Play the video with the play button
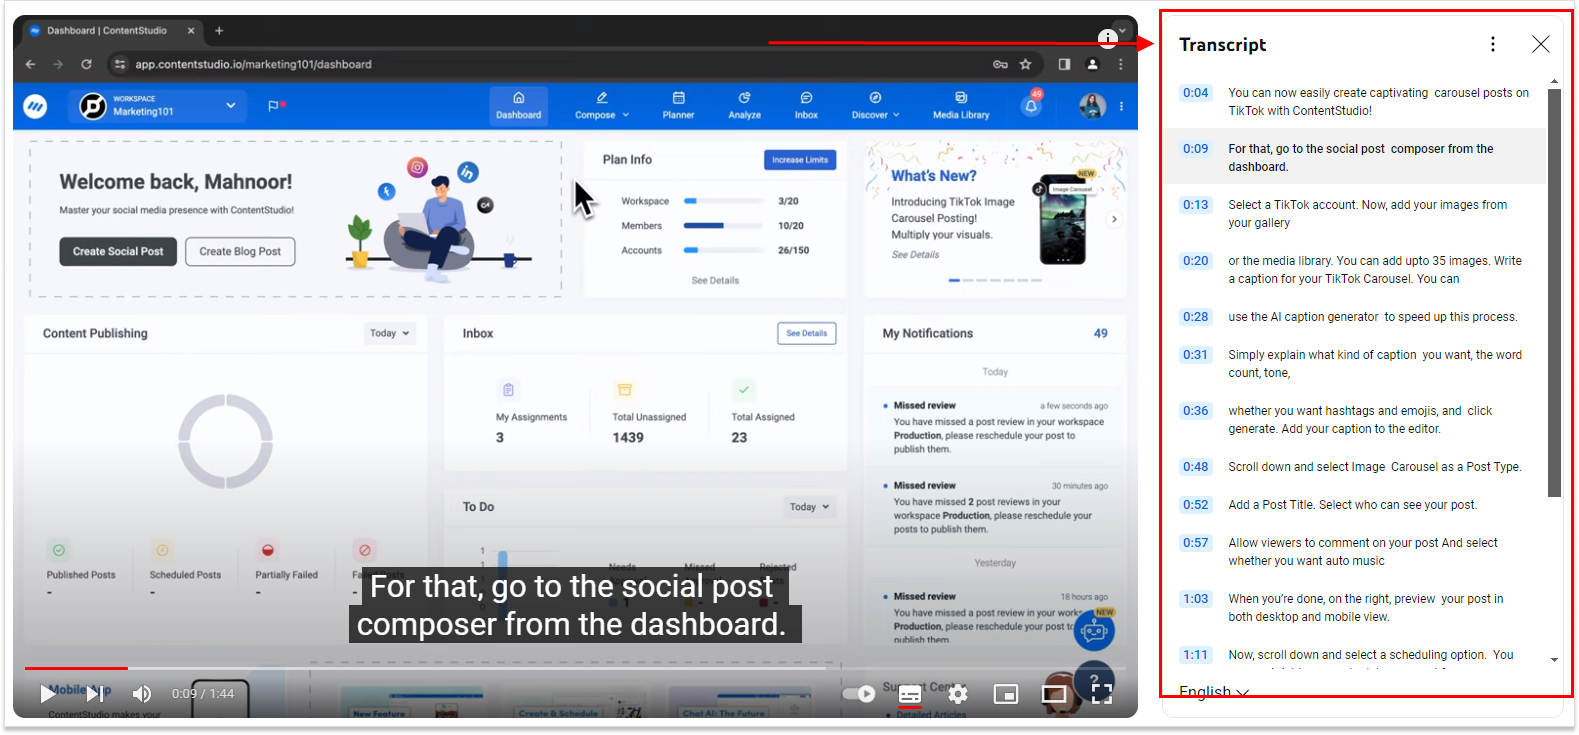 (47, 693)
